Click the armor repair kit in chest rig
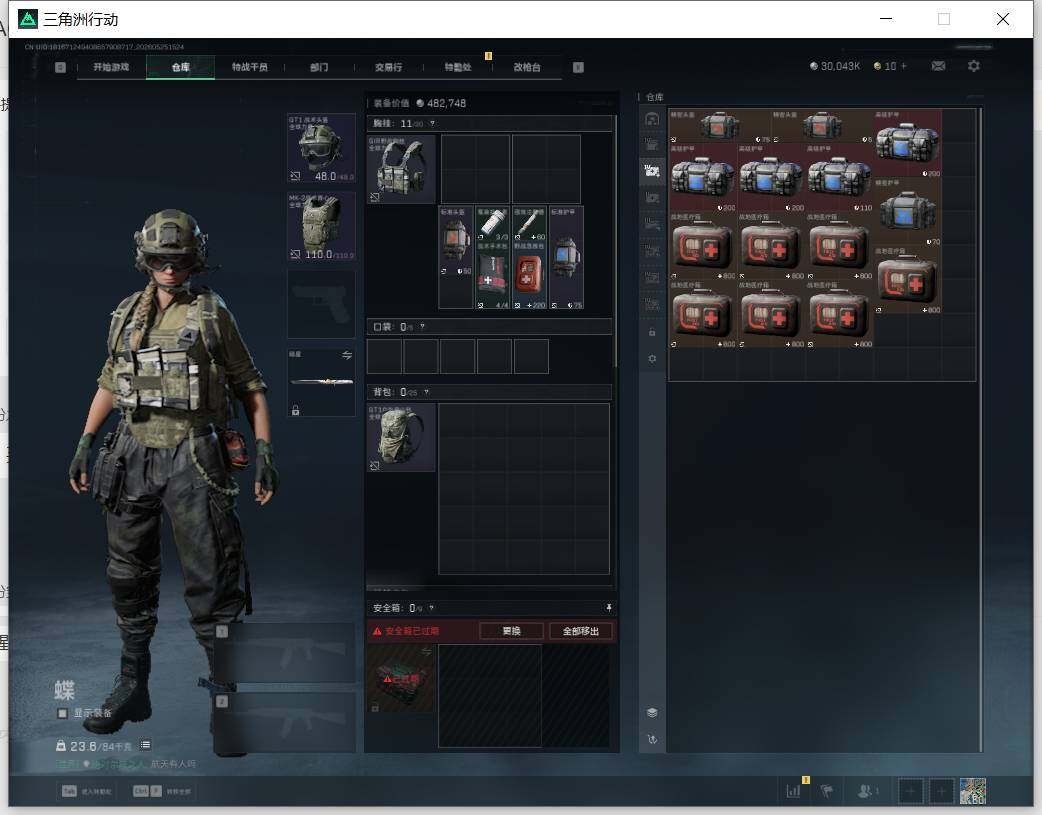 [x=567, y=258]
